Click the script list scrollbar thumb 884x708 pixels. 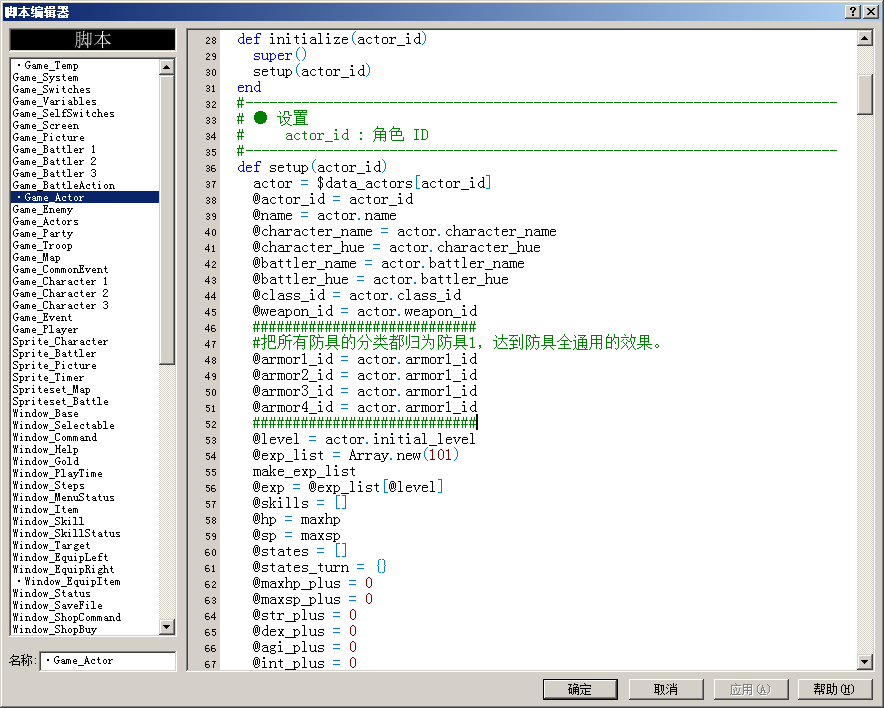pos(167,220)
